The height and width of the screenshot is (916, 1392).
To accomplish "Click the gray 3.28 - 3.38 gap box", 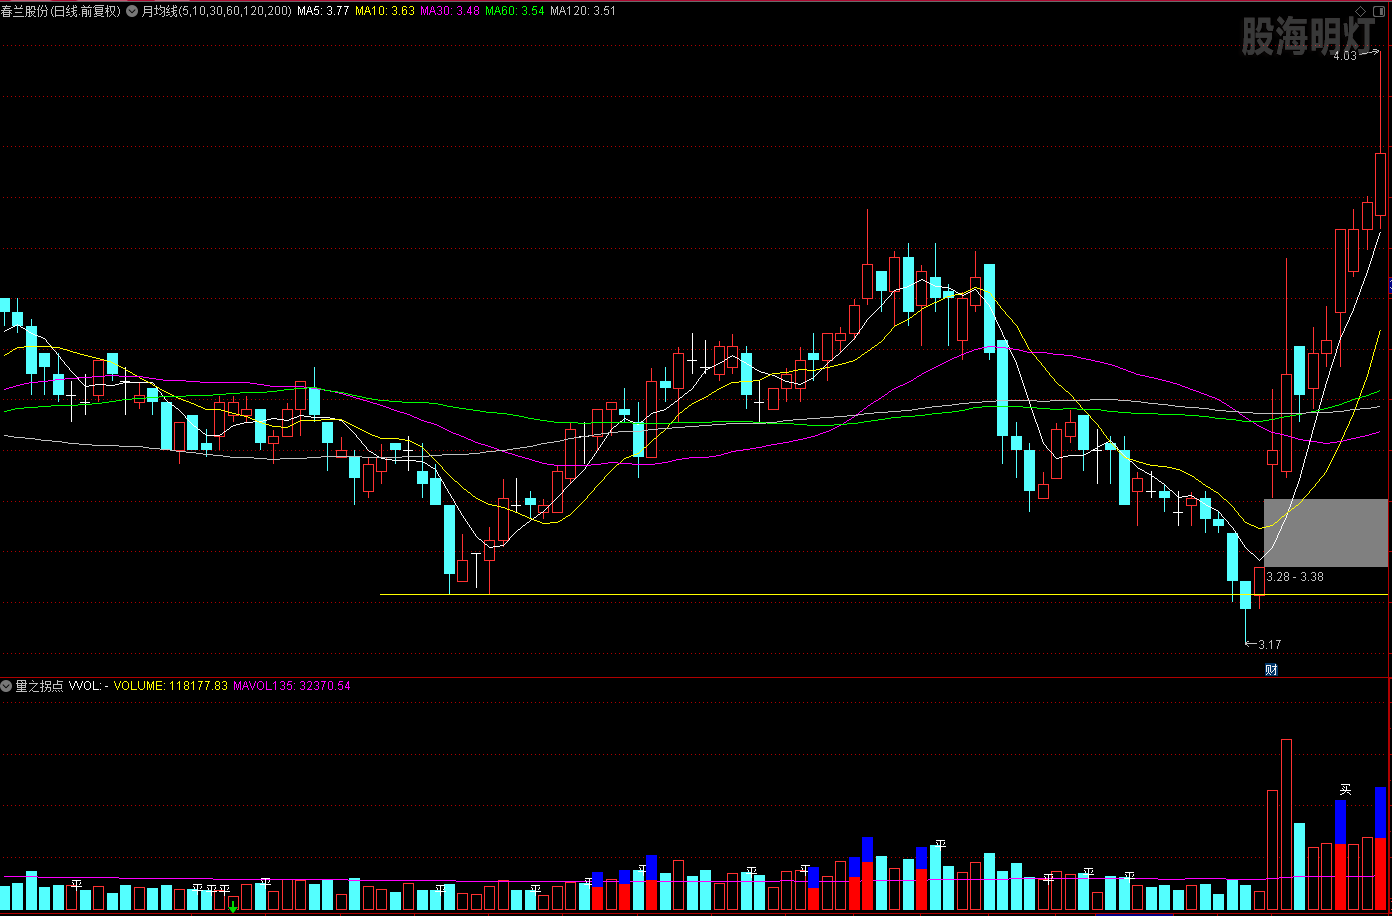I will [1326, 532].
